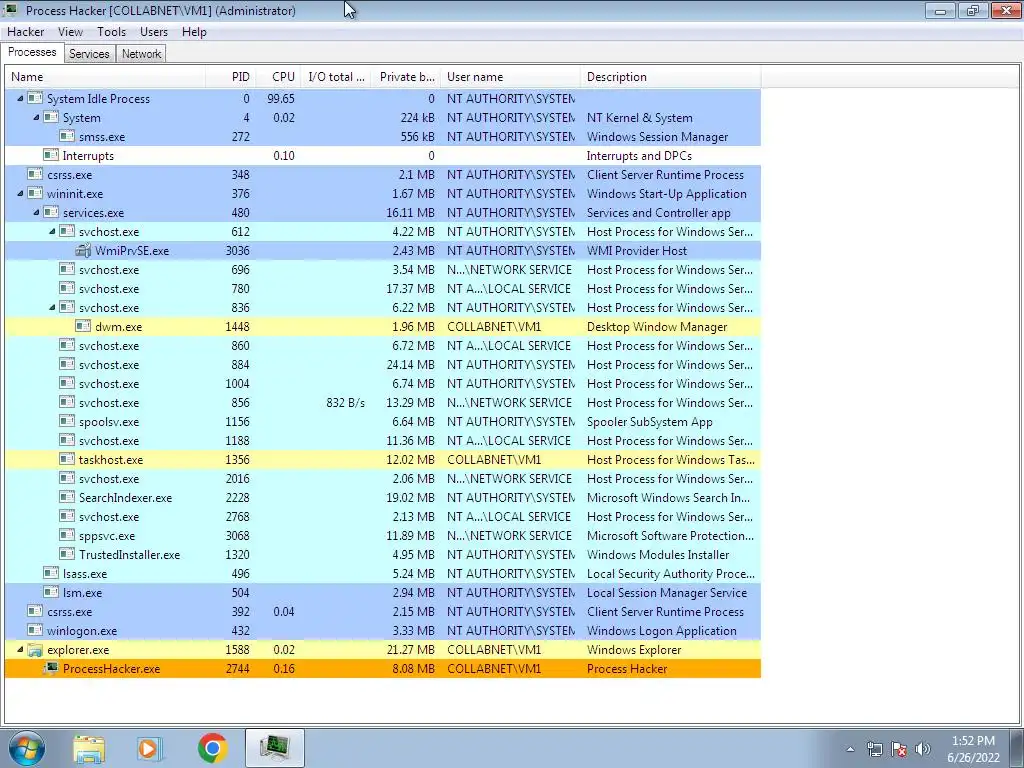Switch to the Services tab
The width and height of the screenshot is (1024, 768).
coord(89,54)
